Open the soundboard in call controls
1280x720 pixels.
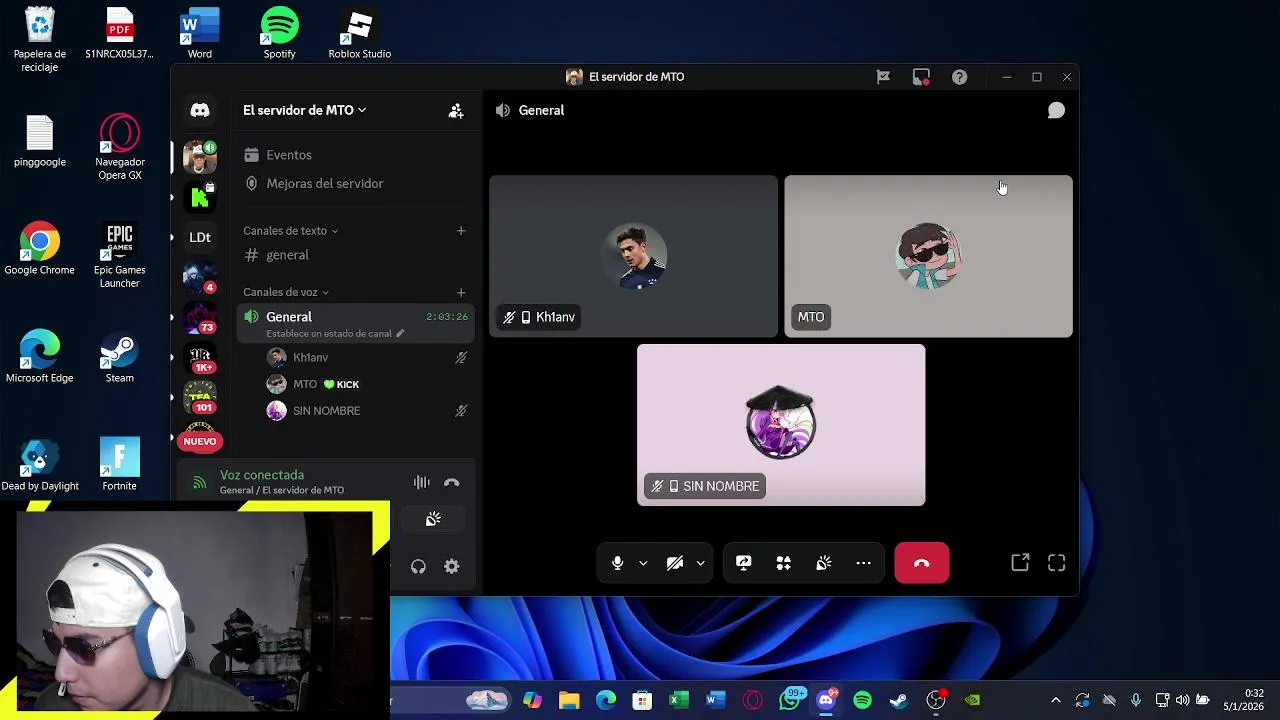824,563
